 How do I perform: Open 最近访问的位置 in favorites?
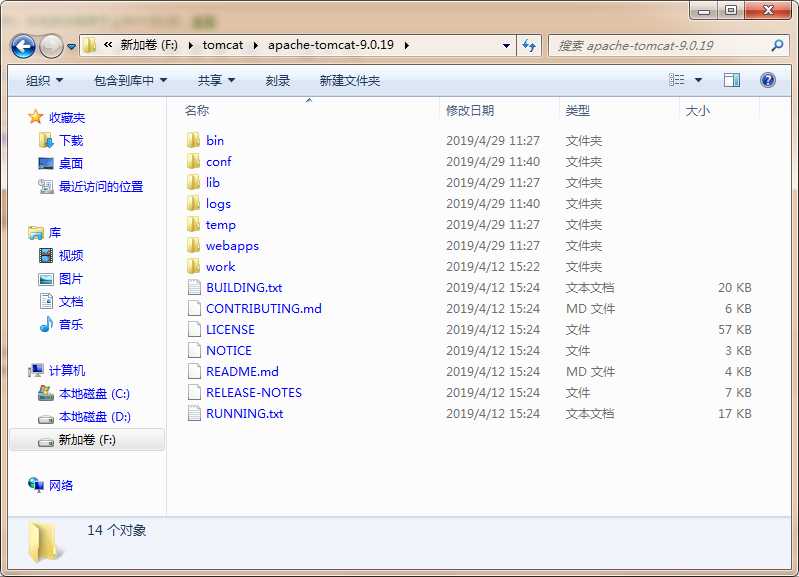point(101,187)
